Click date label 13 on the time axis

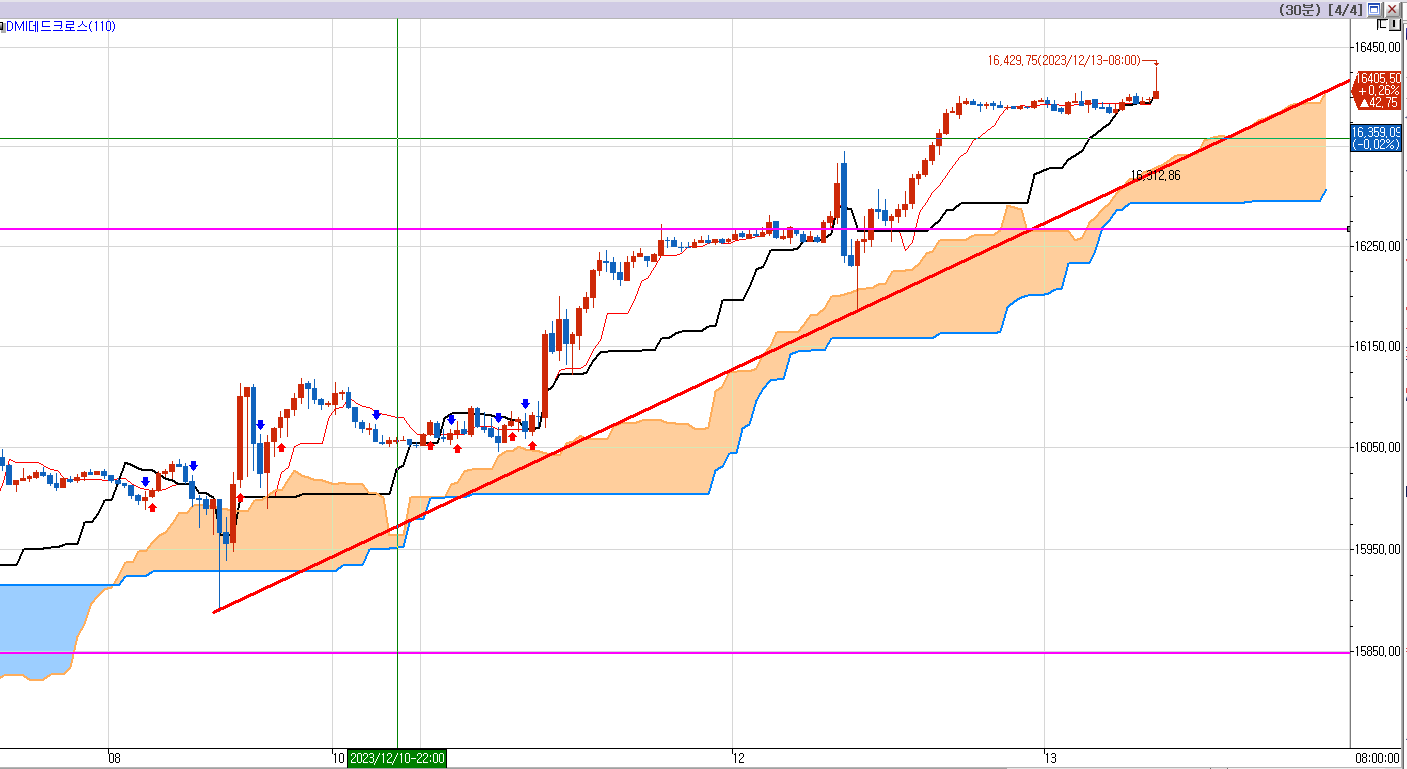coord(1049,758)
